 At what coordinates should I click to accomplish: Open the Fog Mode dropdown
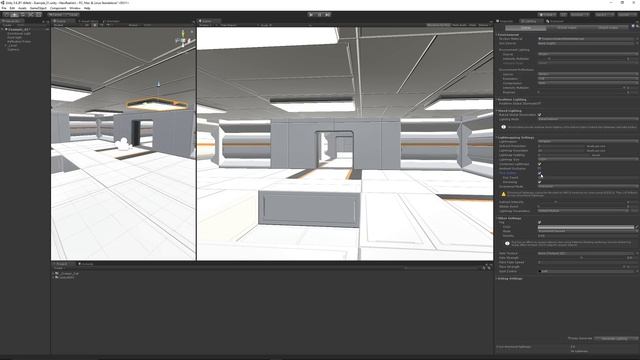point(588,231)
